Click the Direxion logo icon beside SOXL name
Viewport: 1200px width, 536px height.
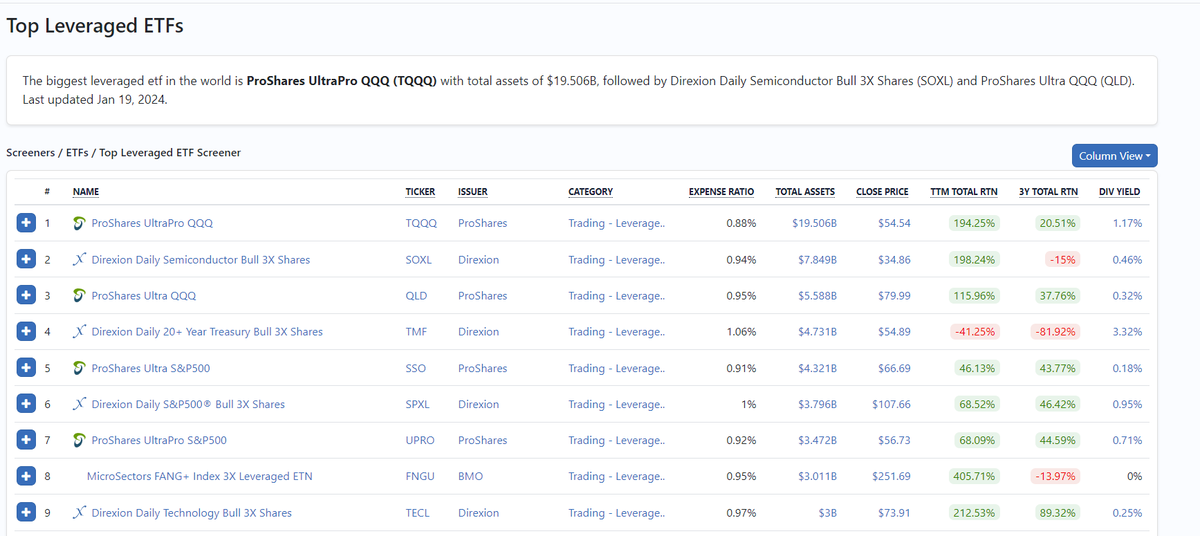(79, 259)
